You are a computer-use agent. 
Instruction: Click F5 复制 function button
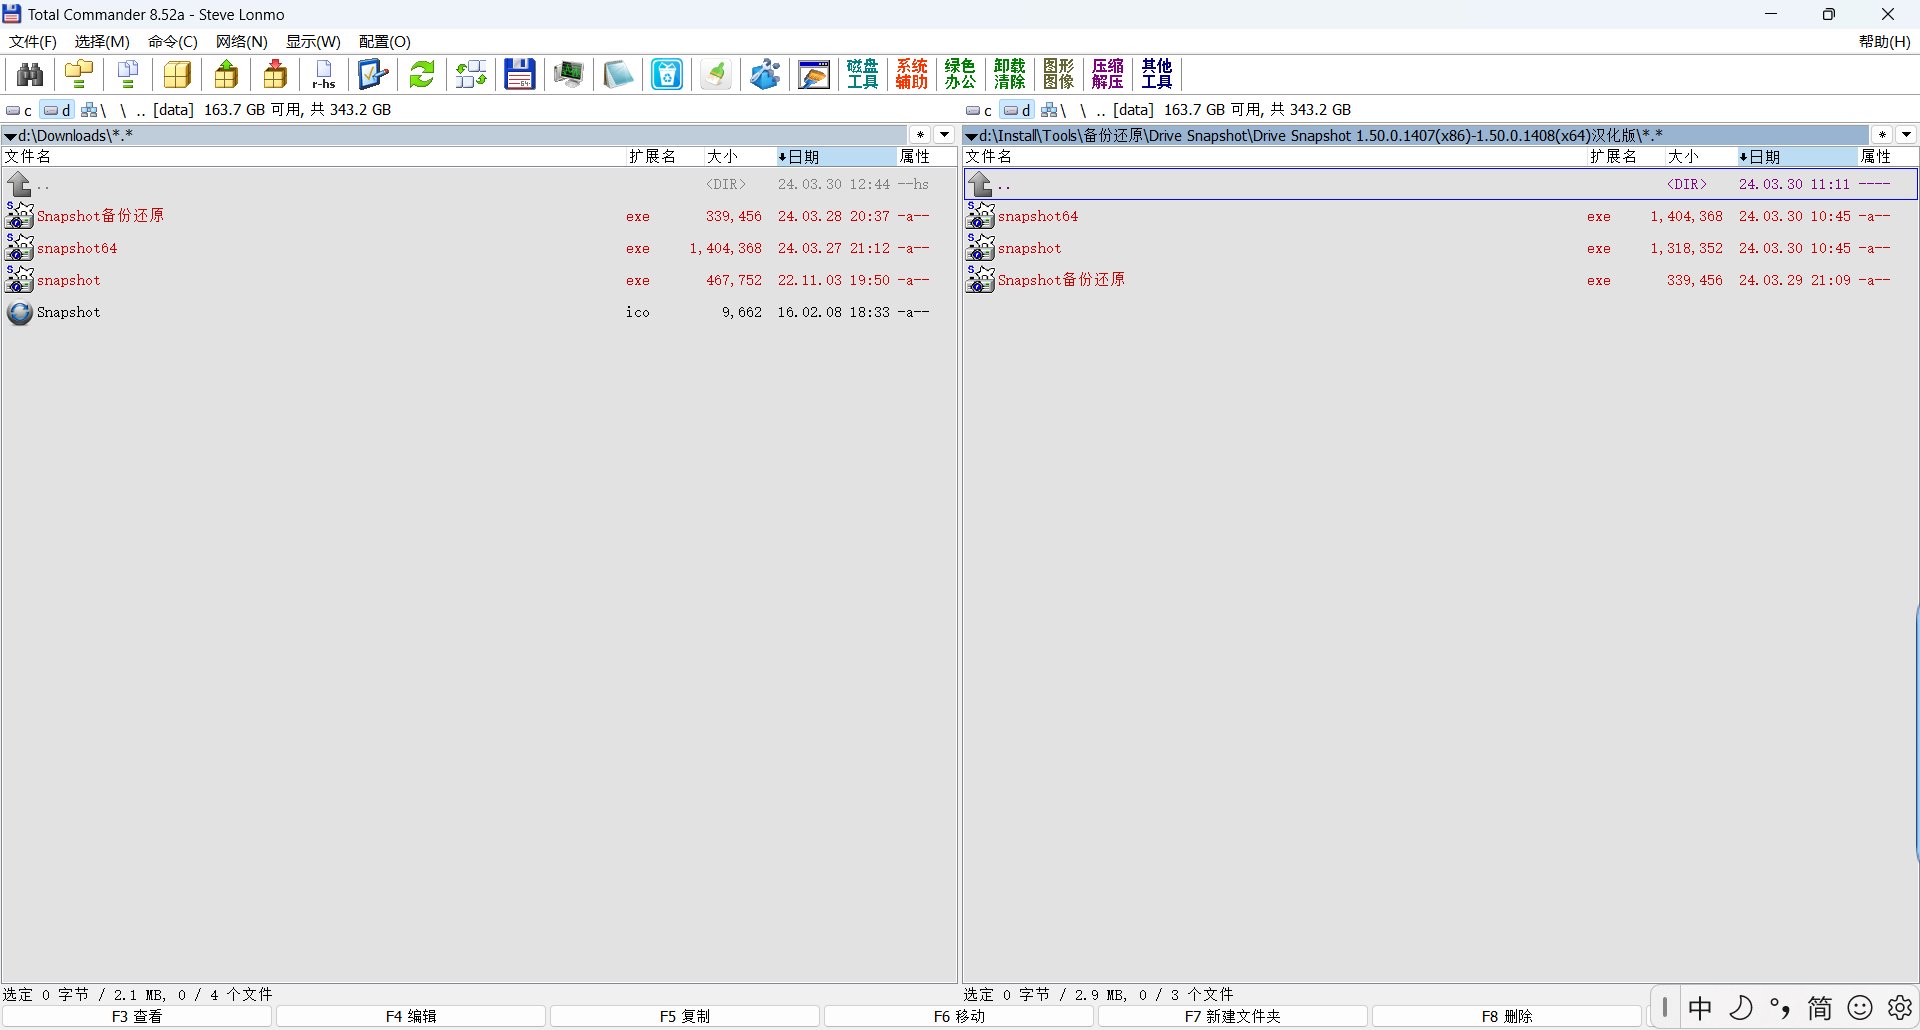click(685, 1017)
